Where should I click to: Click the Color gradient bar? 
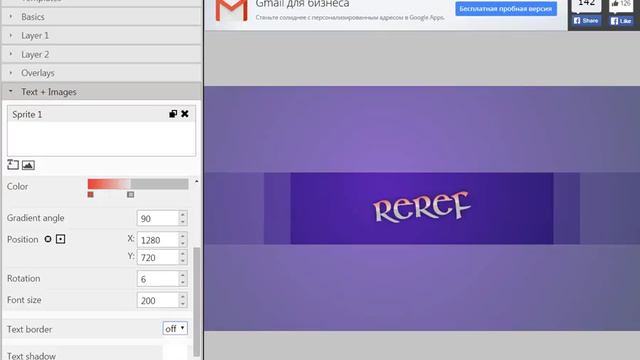(138, 184)
